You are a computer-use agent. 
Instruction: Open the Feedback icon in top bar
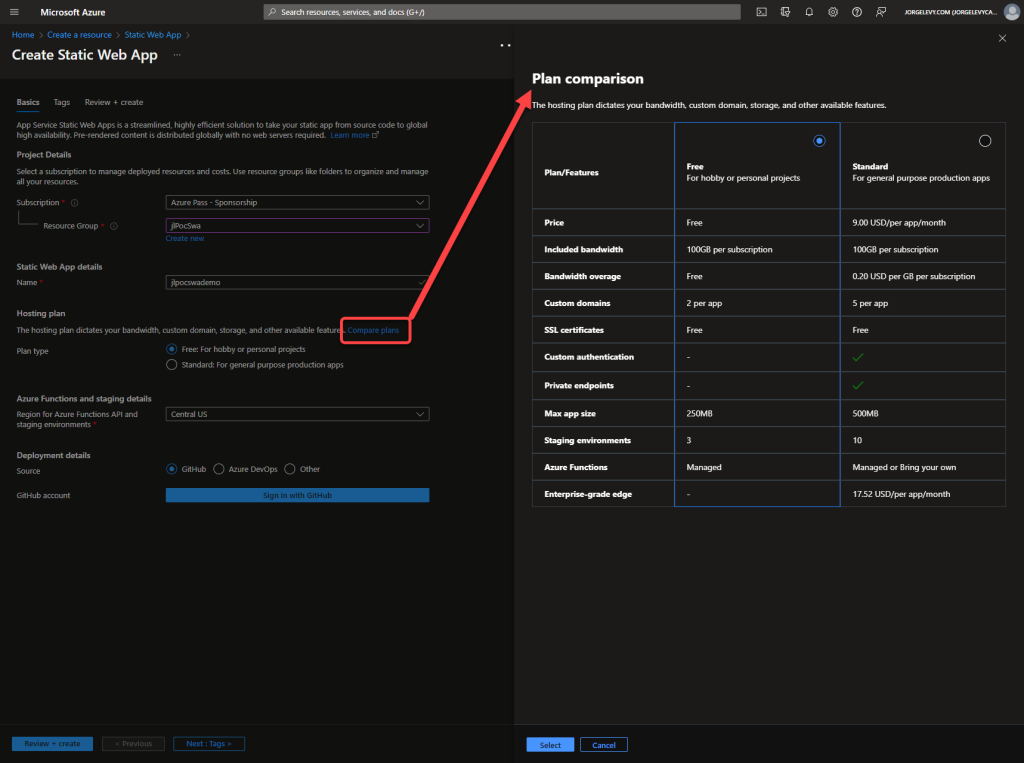coord(881,12)
